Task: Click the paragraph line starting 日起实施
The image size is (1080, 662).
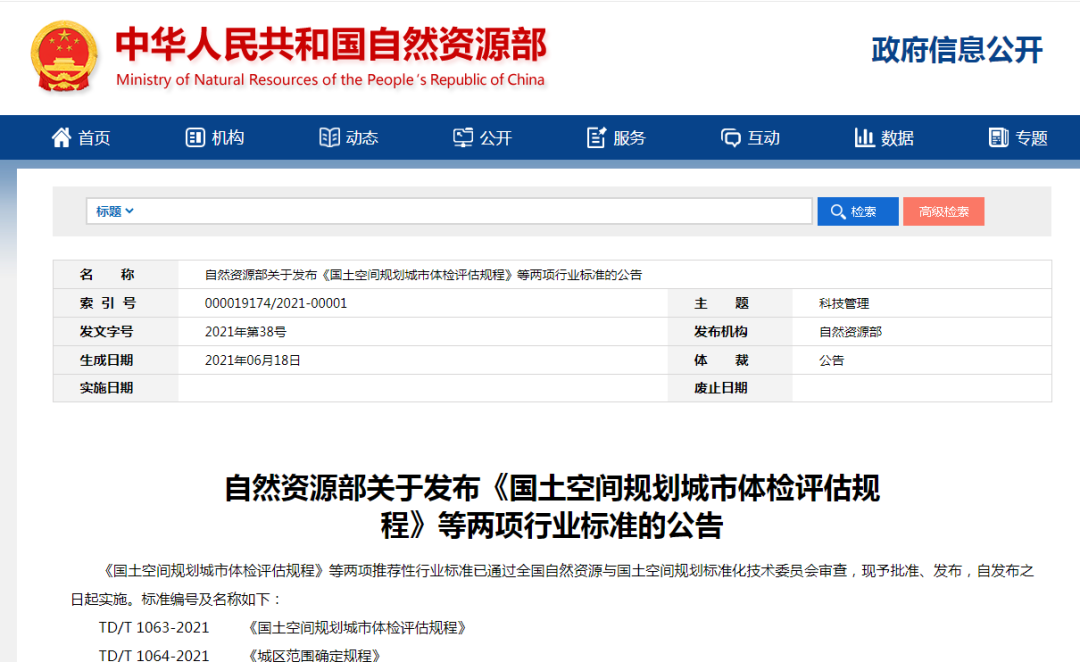Action: tap(176, 599)
